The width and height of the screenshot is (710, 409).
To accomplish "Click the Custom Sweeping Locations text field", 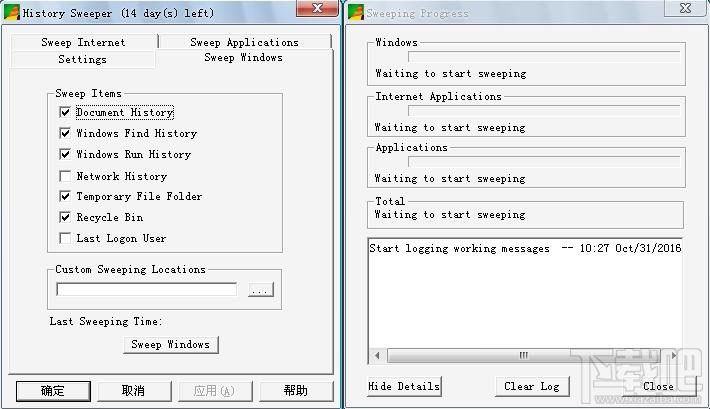I will 146,289.
